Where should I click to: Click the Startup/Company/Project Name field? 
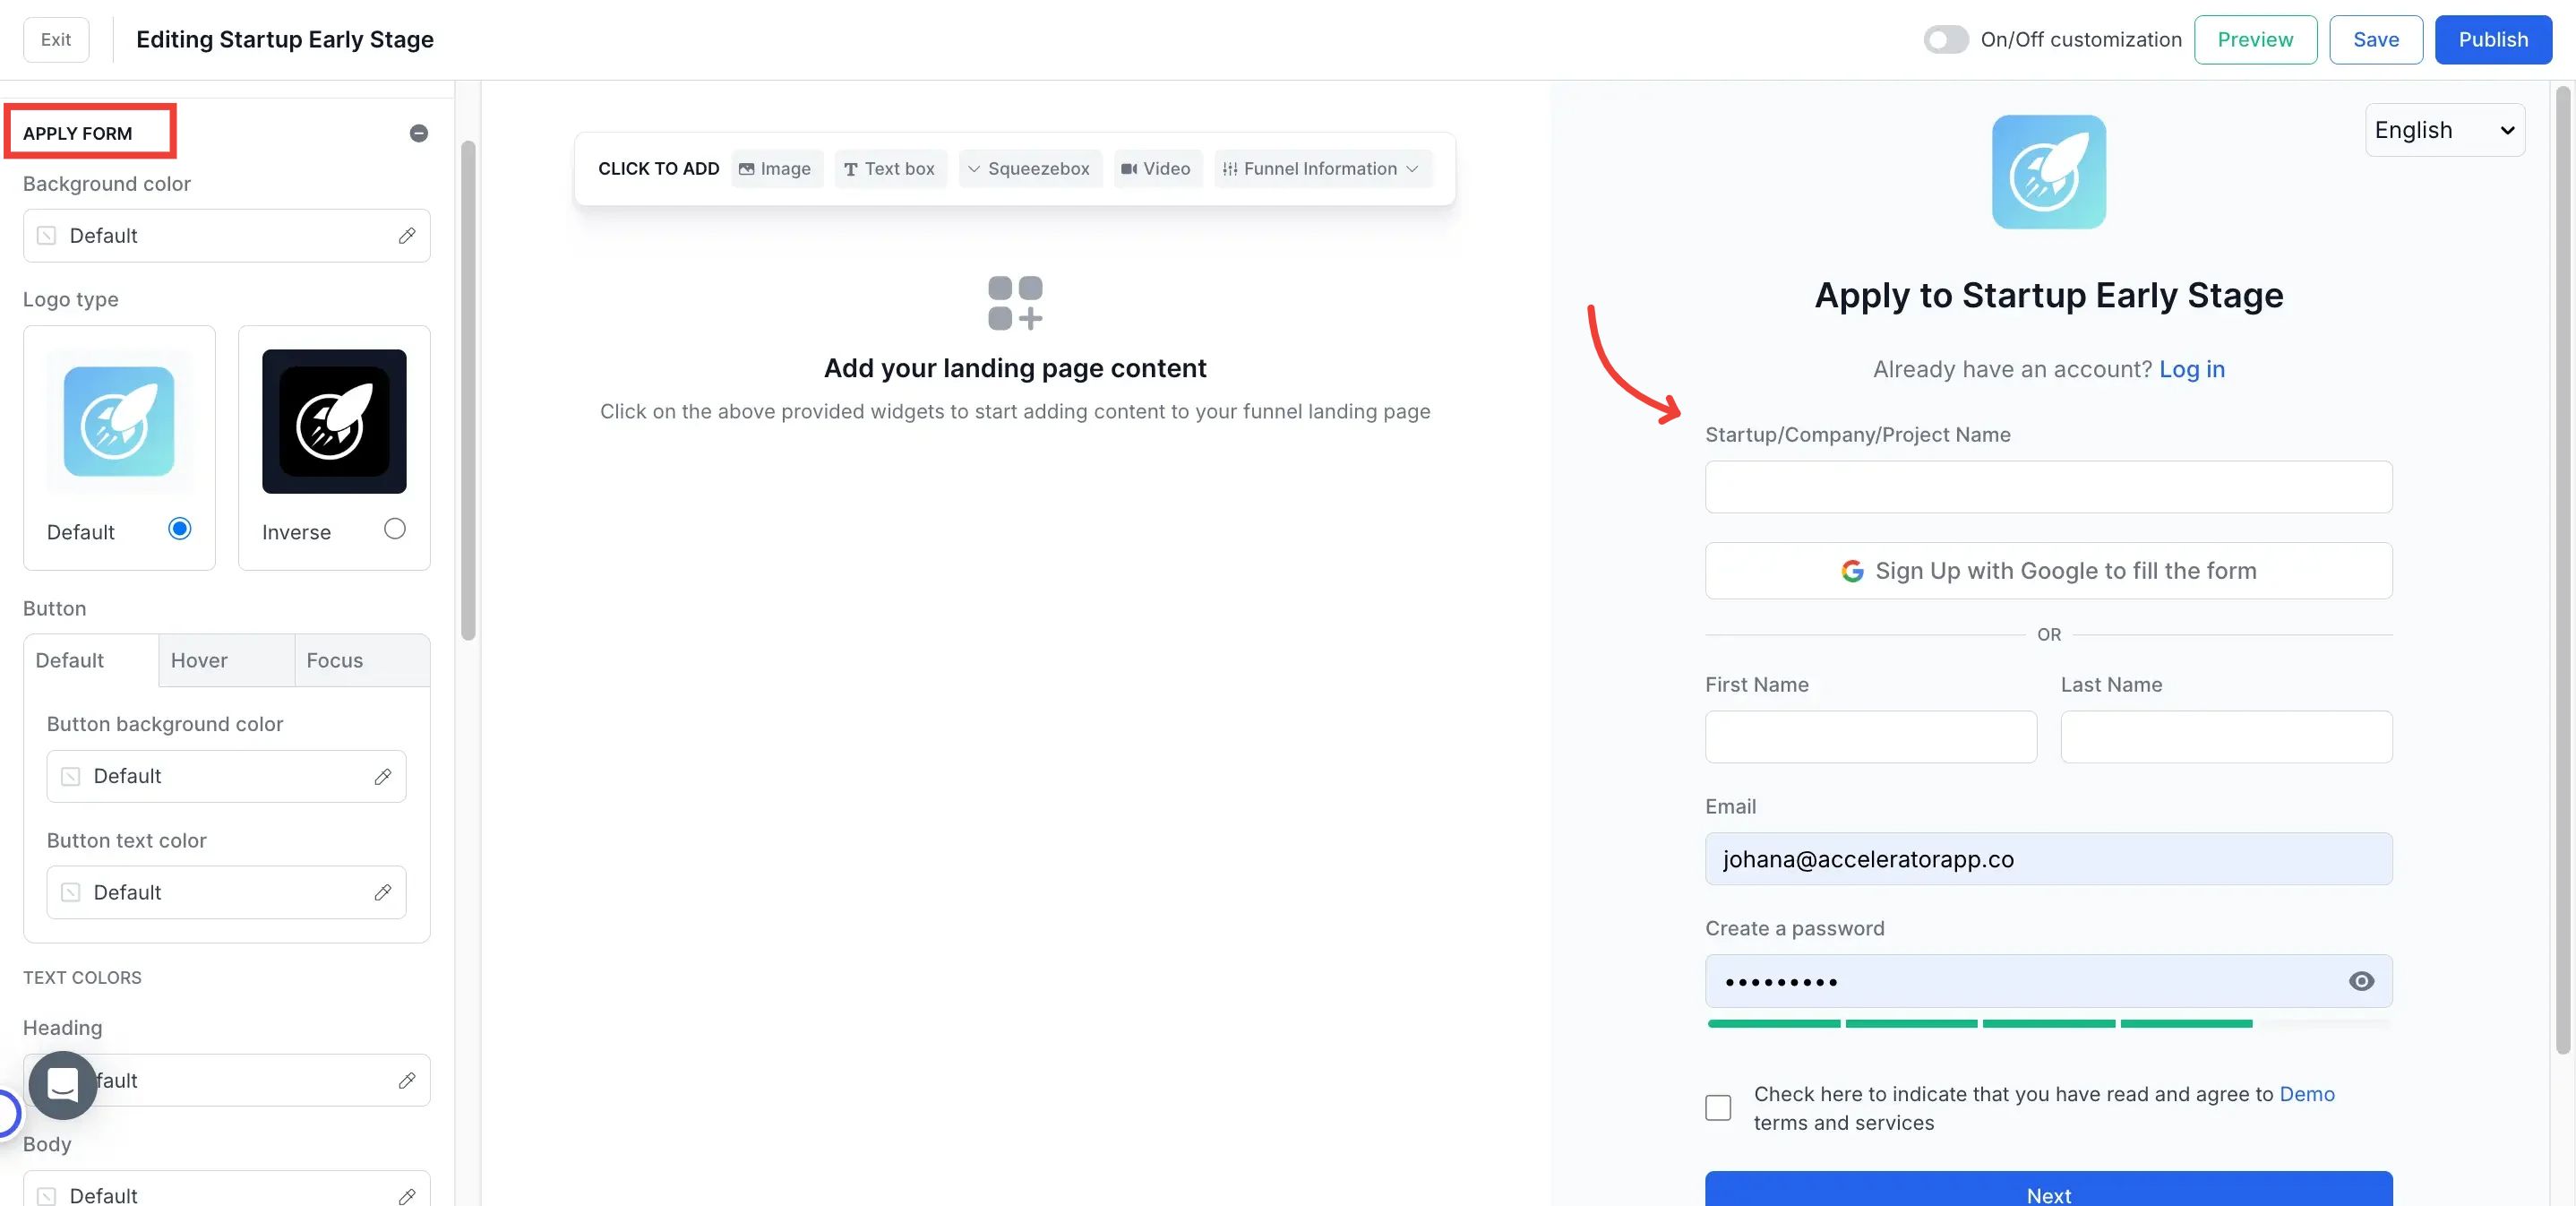(2048, 487)
